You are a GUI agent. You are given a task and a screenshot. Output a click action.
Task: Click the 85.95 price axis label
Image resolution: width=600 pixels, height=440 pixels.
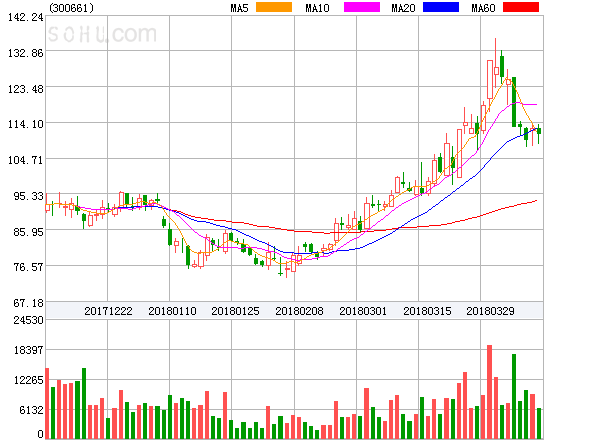click(x=29, y=231)
